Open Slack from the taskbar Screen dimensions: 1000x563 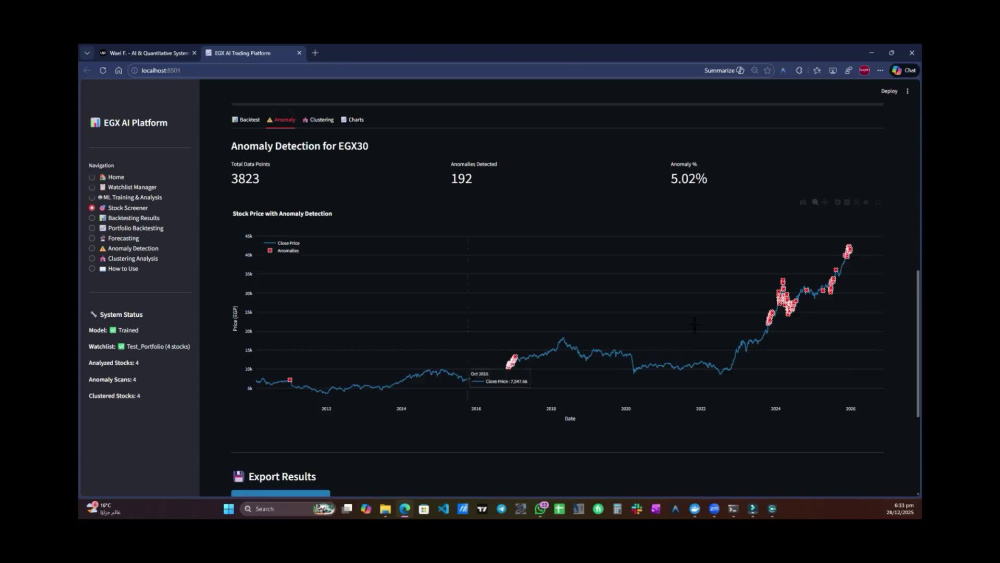[x=636, y=509]
